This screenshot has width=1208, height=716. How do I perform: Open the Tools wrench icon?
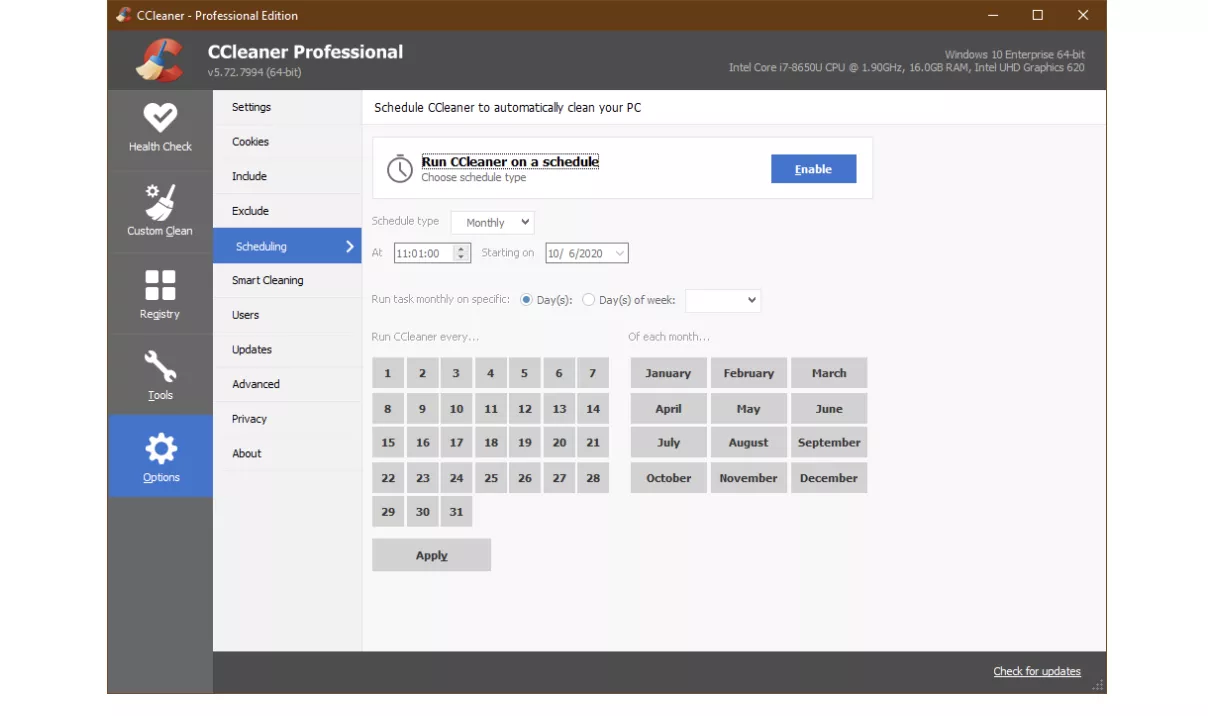[160, 366]
